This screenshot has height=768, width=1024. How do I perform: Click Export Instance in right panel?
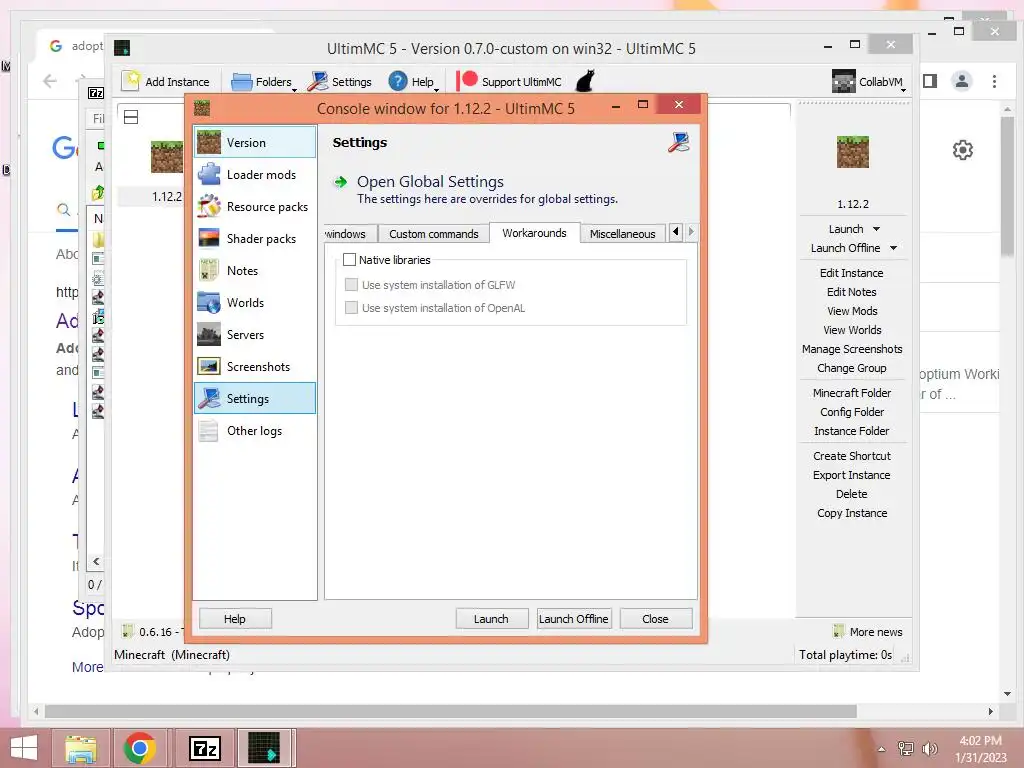(x=852, y=475)
